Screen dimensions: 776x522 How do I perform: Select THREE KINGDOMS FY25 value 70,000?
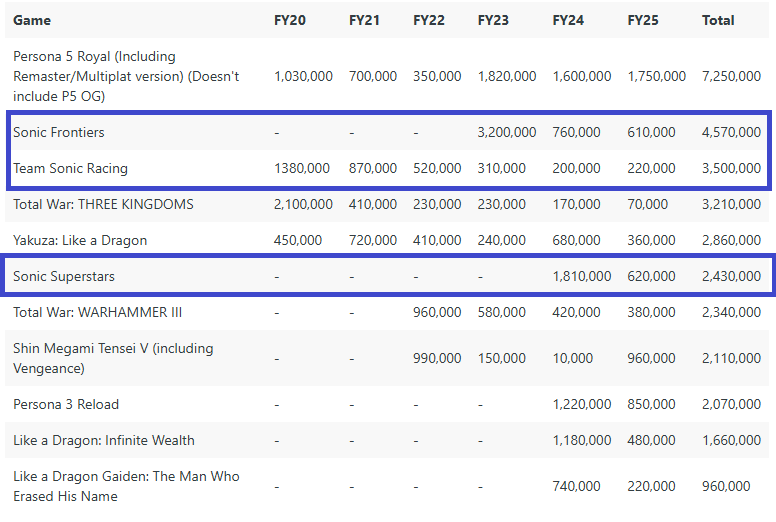tap(647, 204)
